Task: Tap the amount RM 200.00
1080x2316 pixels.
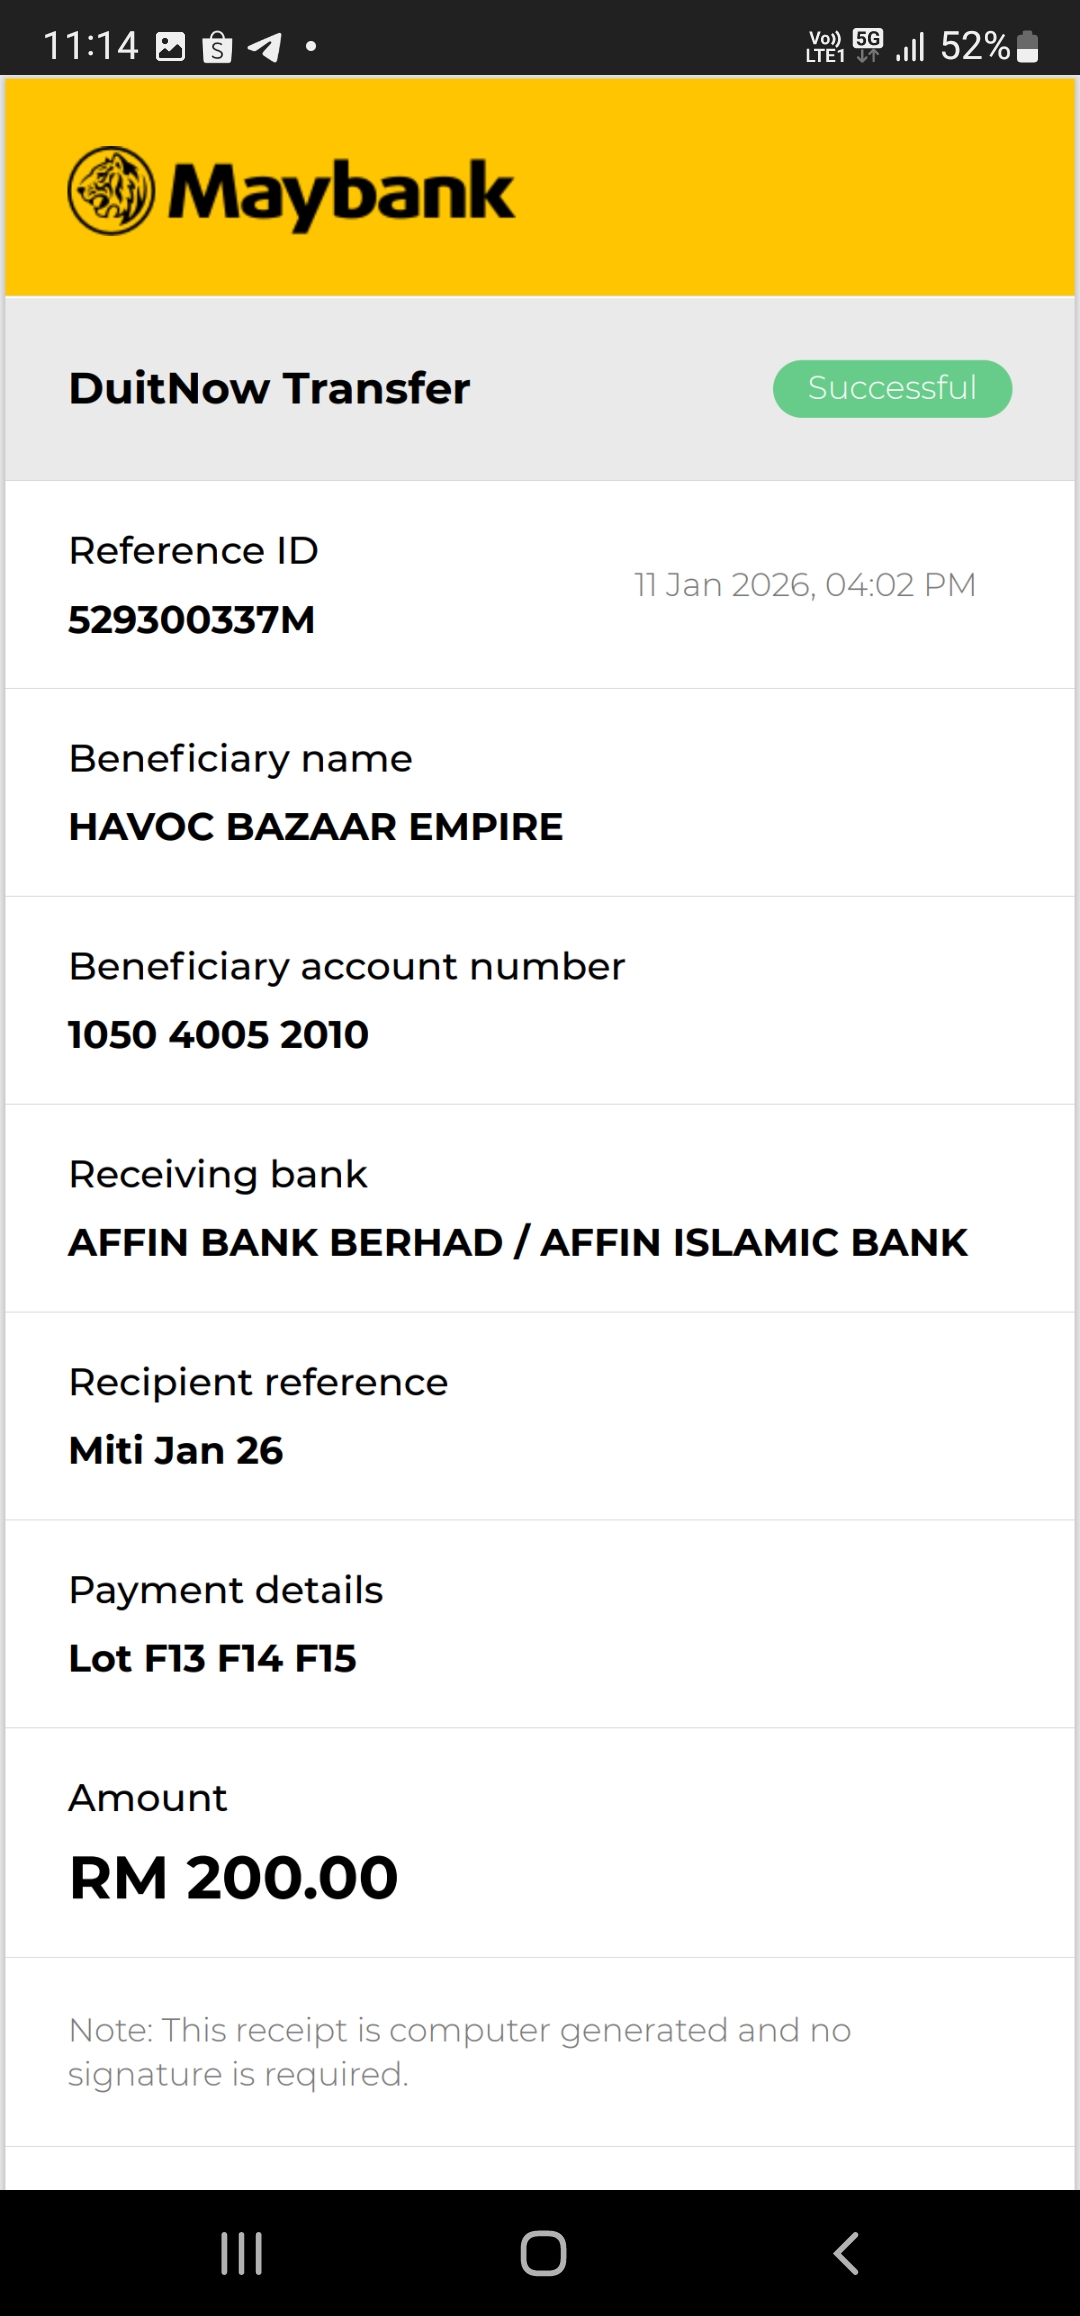Action: coord(233,1877)
